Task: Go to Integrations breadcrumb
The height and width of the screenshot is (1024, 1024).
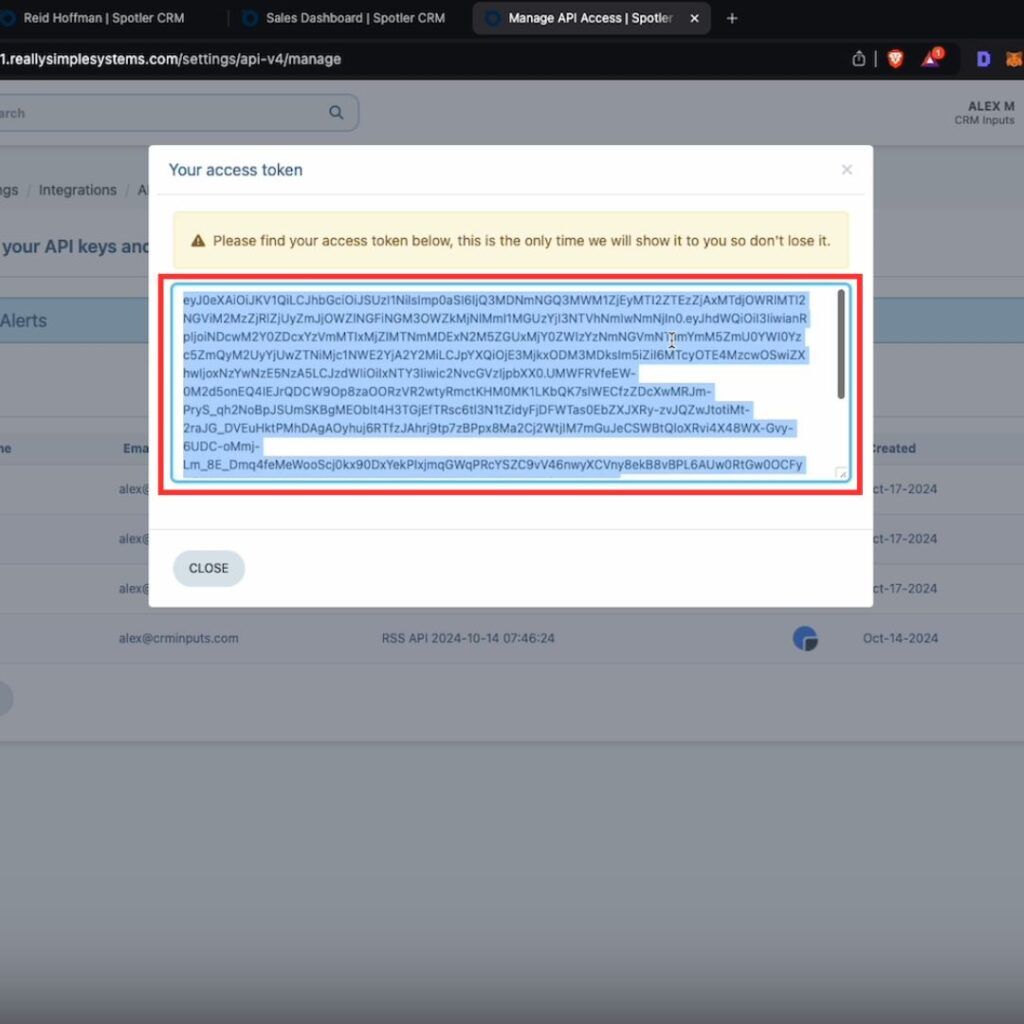Action: (78, 190)
